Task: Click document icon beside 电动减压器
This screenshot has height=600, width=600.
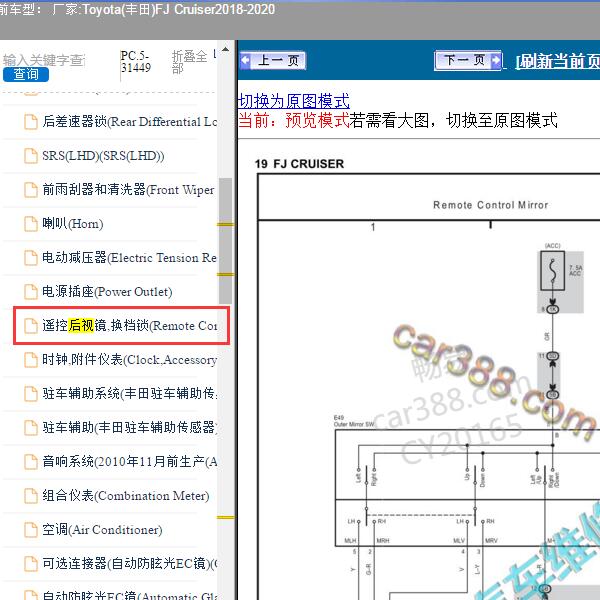Action: click(31, 258)
